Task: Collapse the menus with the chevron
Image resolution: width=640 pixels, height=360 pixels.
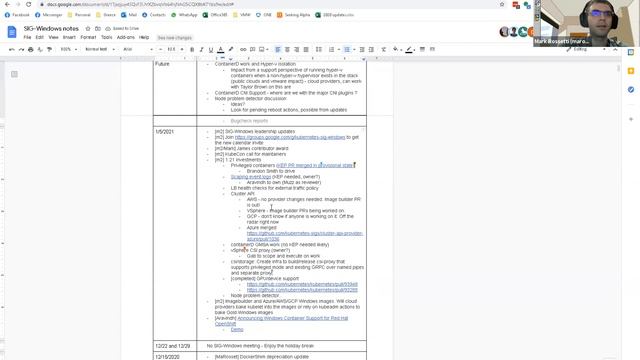Action: [615, 49]
